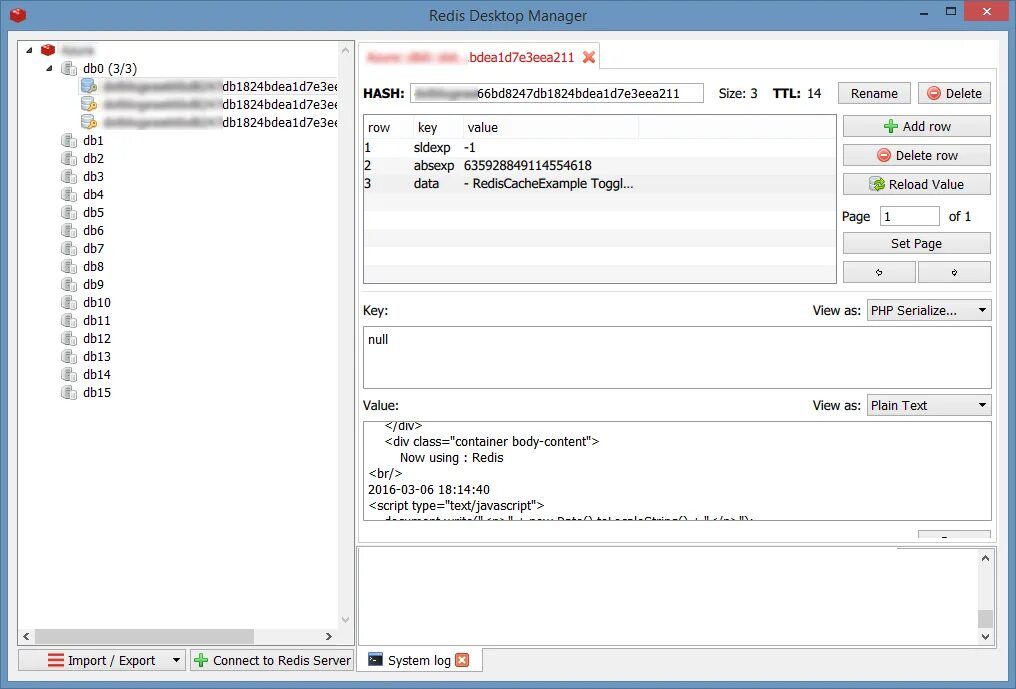Open the PHP Serialize View as dropdown
Viewport: 1016px width, 689px height.
(x=928, y=310)
